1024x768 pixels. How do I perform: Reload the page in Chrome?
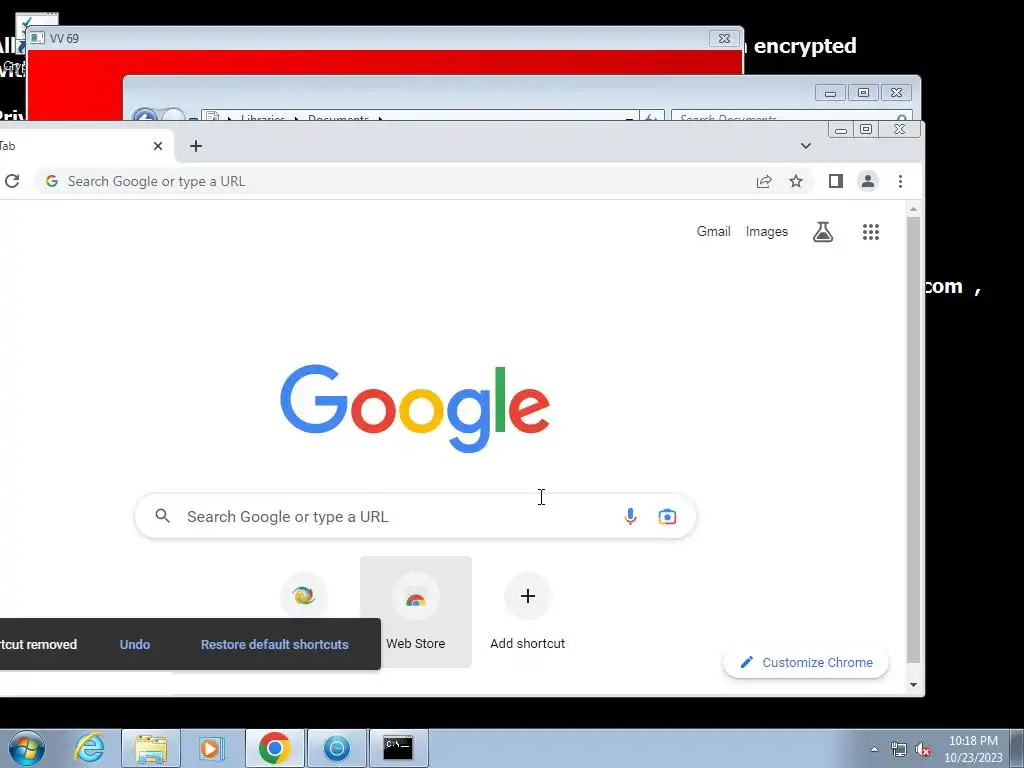pyautogui.click(x=12, y=181)
